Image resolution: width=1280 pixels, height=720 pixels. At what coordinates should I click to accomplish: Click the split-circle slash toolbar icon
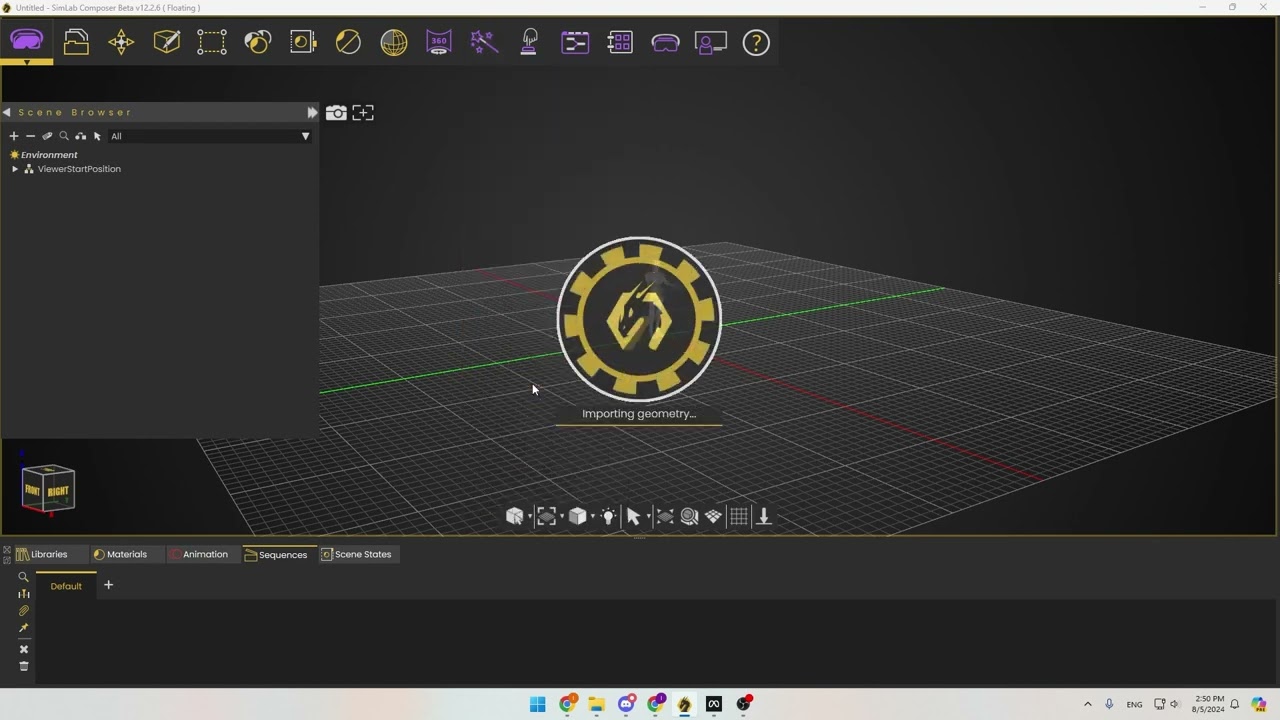tap(348, 42)
